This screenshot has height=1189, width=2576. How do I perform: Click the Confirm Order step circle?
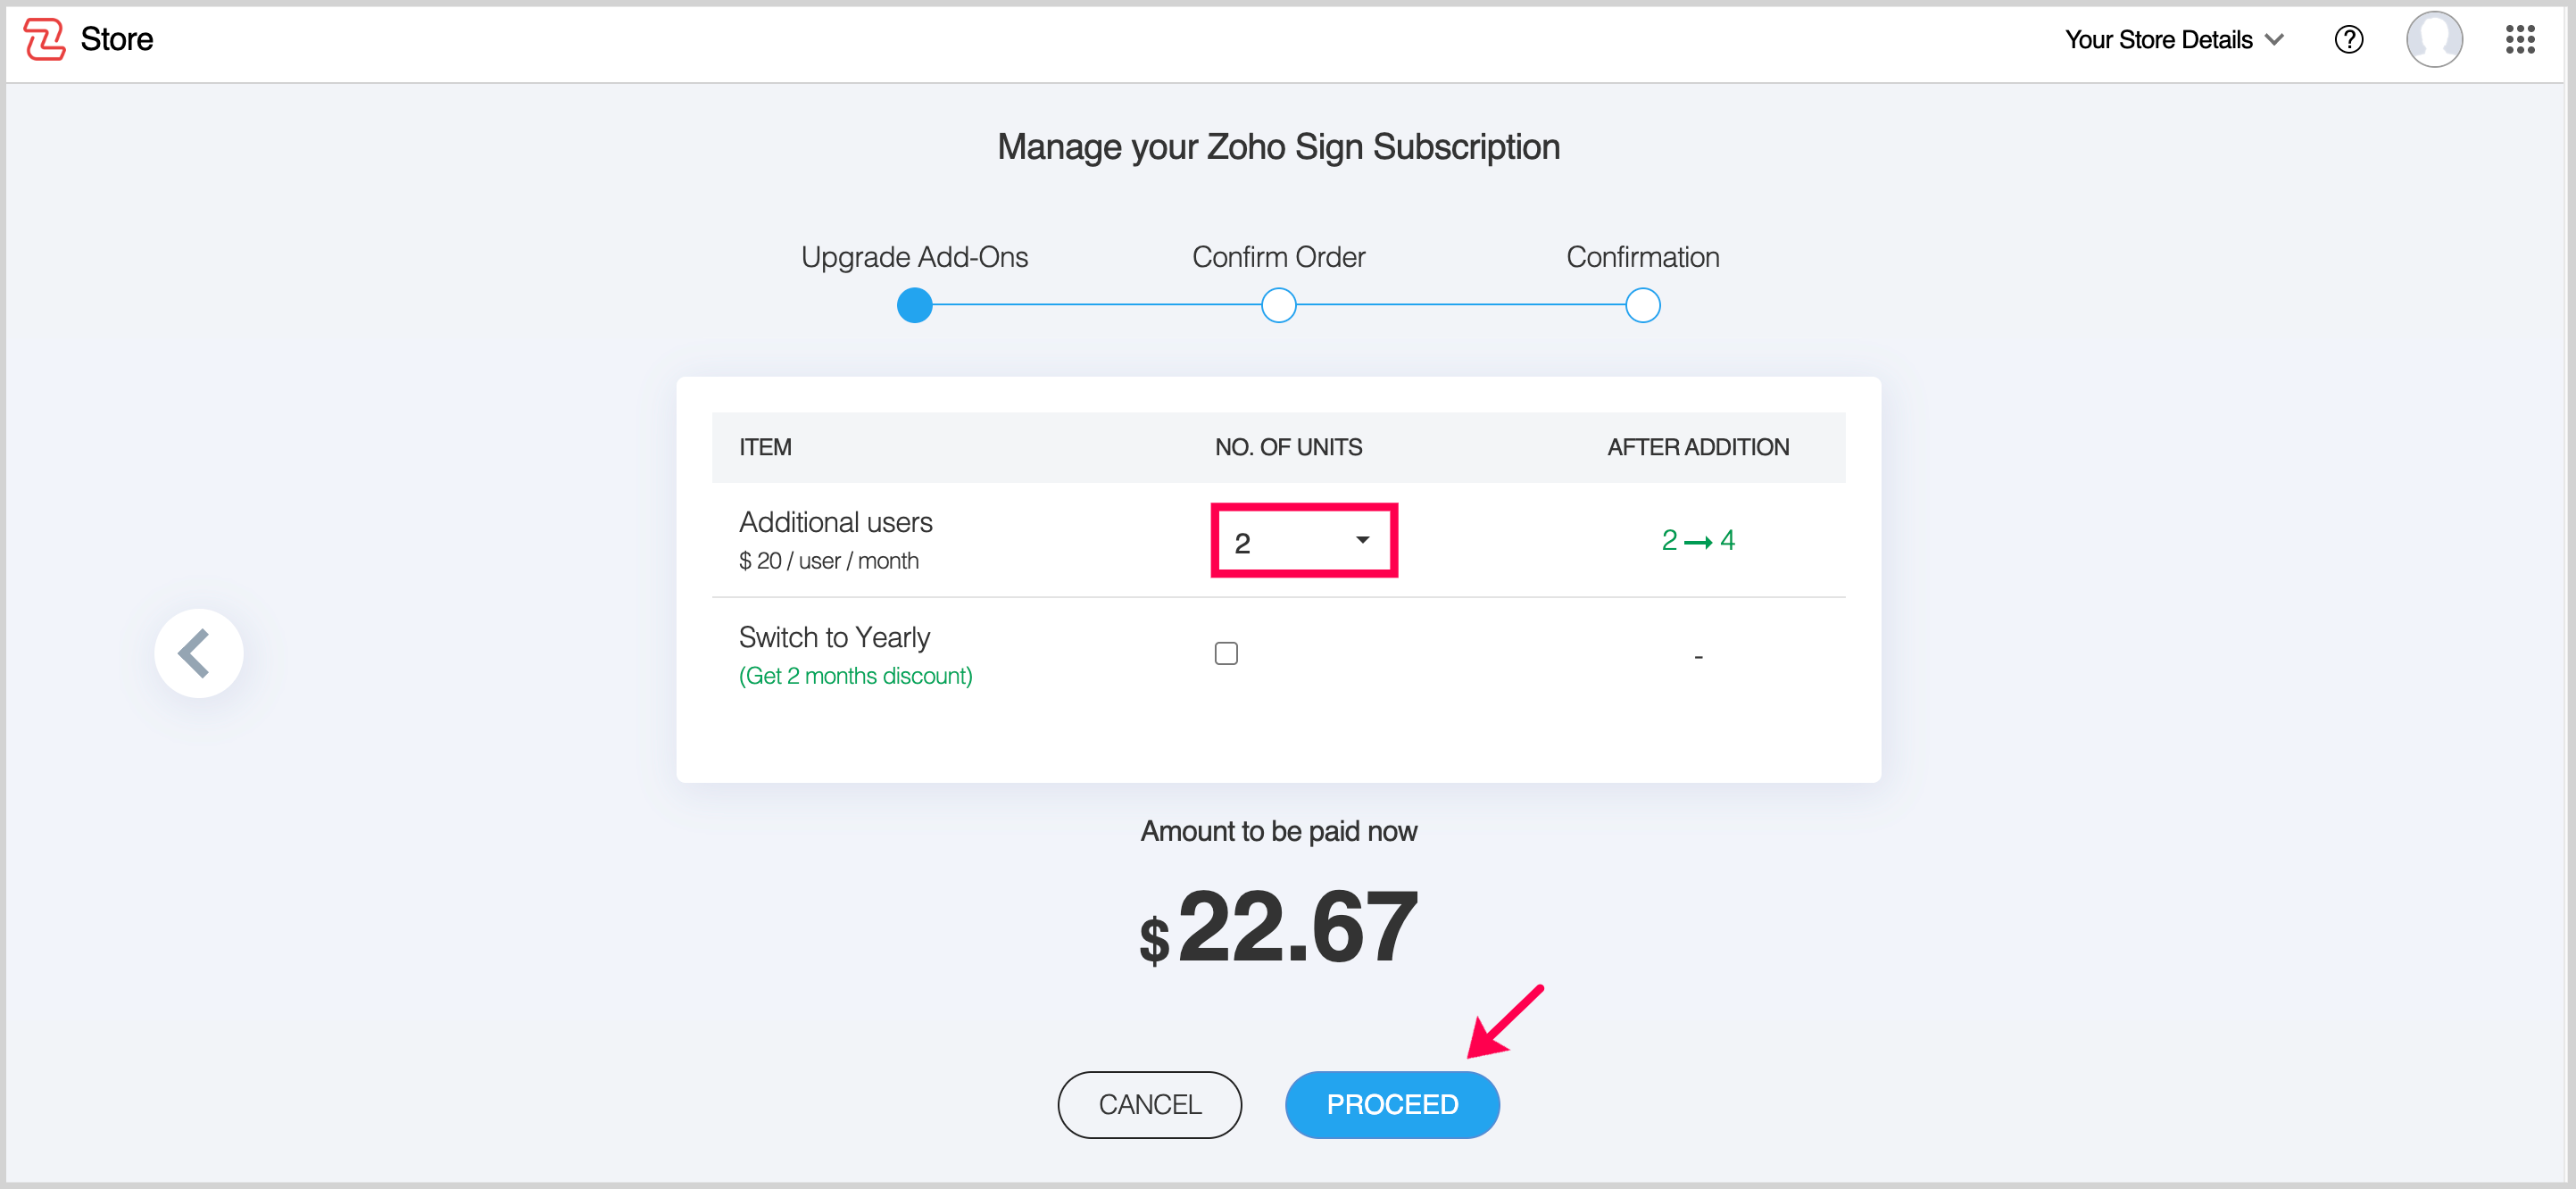coord(1278,305)
